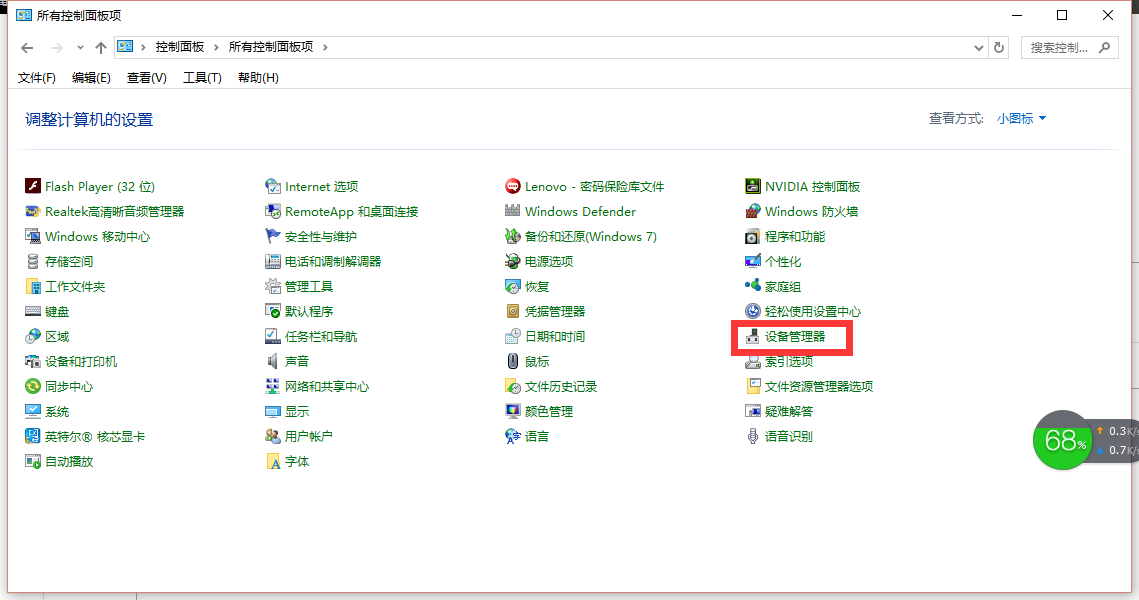The image size is (1139, 600).
Task: Open the 小图标 view mode dropdown
Action: (x=1021, y=118)
